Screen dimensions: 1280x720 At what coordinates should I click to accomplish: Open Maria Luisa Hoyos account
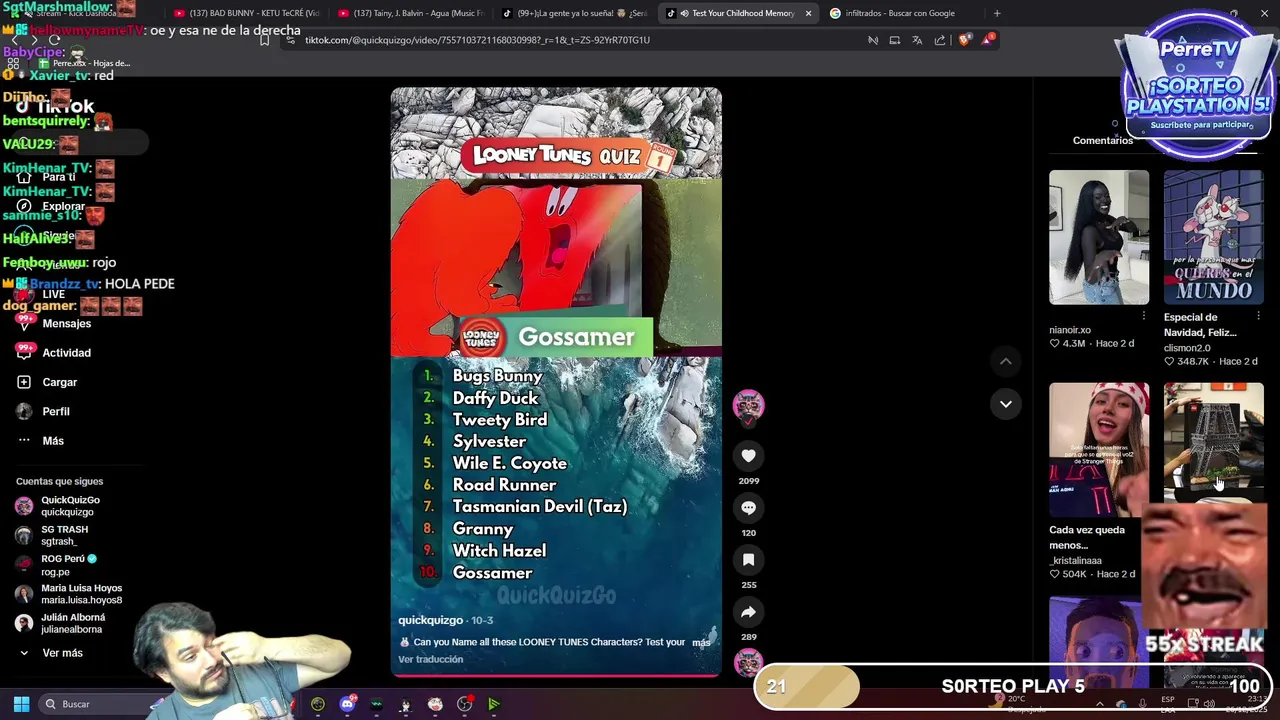click(x=80, y=594)
